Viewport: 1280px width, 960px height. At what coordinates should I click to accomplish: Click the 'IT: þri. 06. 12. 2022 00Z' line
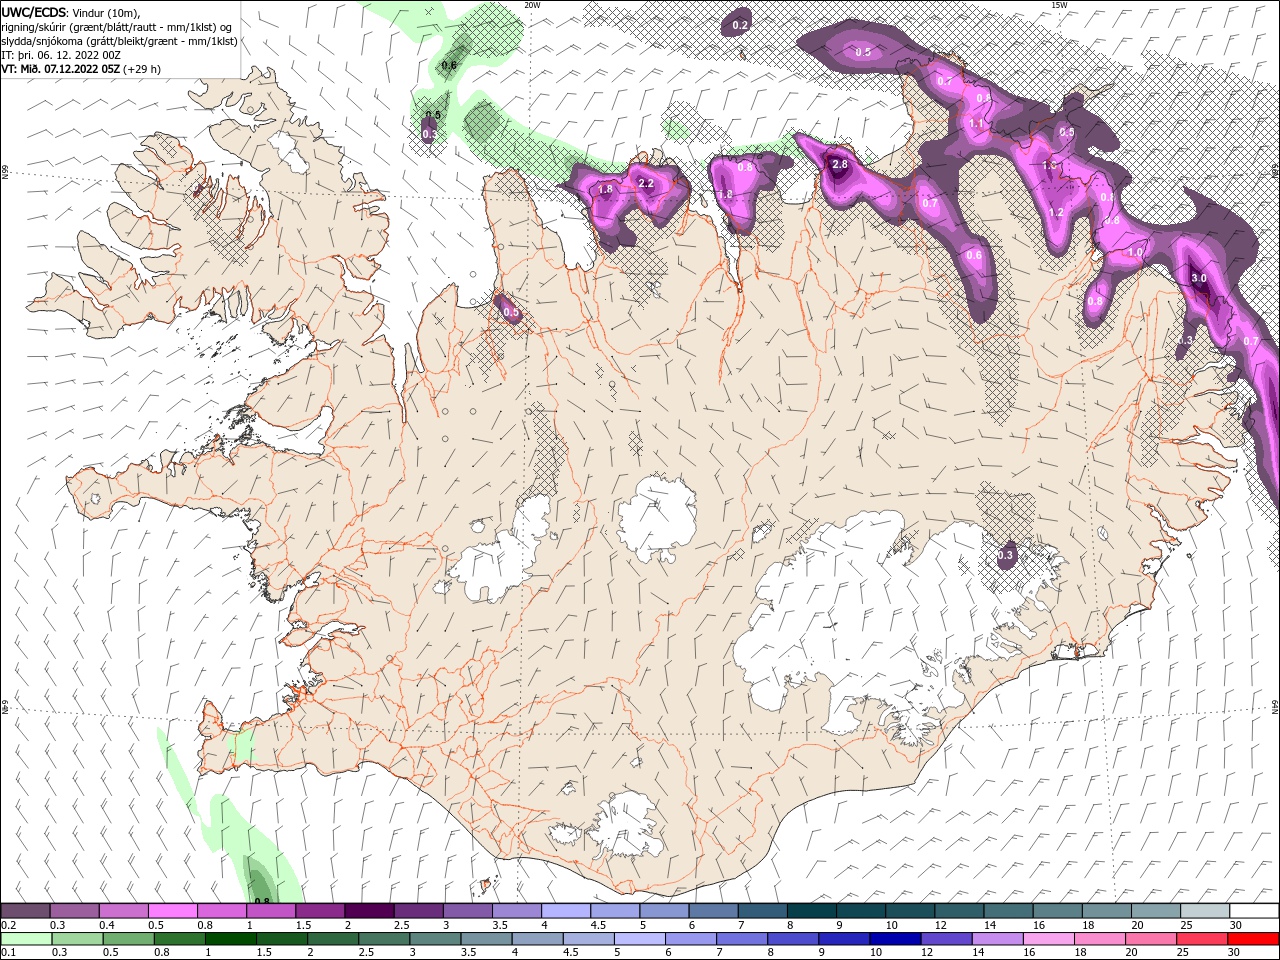click(61, 55)
